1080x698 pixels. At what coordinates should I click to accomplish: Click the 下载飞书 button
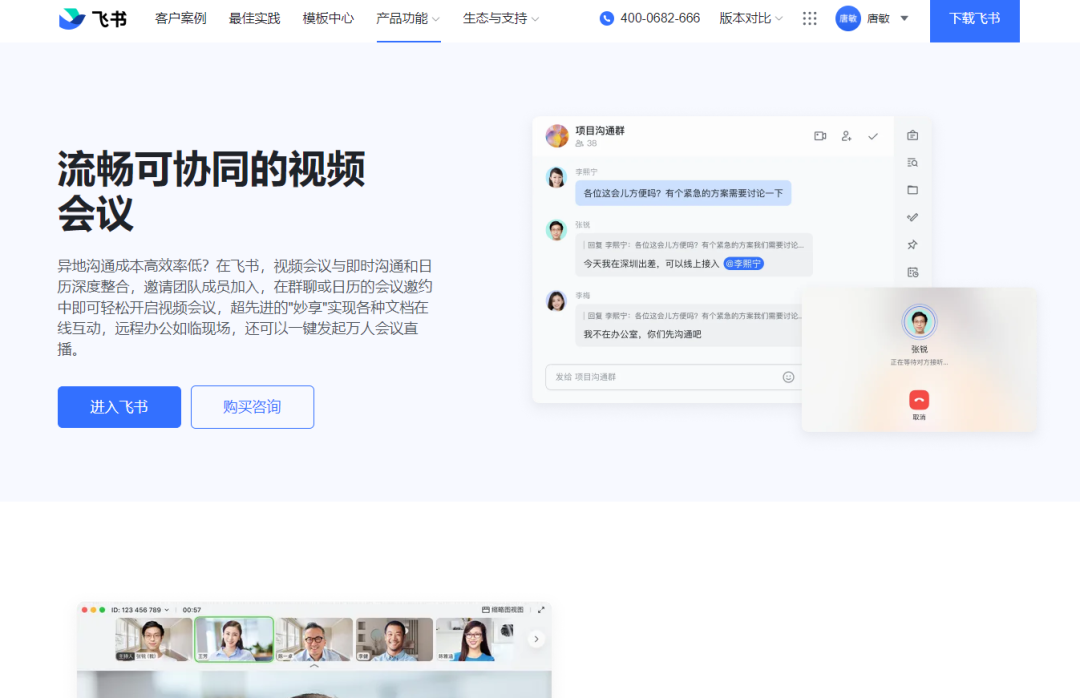pyautogui.click(x=975, y=19)
